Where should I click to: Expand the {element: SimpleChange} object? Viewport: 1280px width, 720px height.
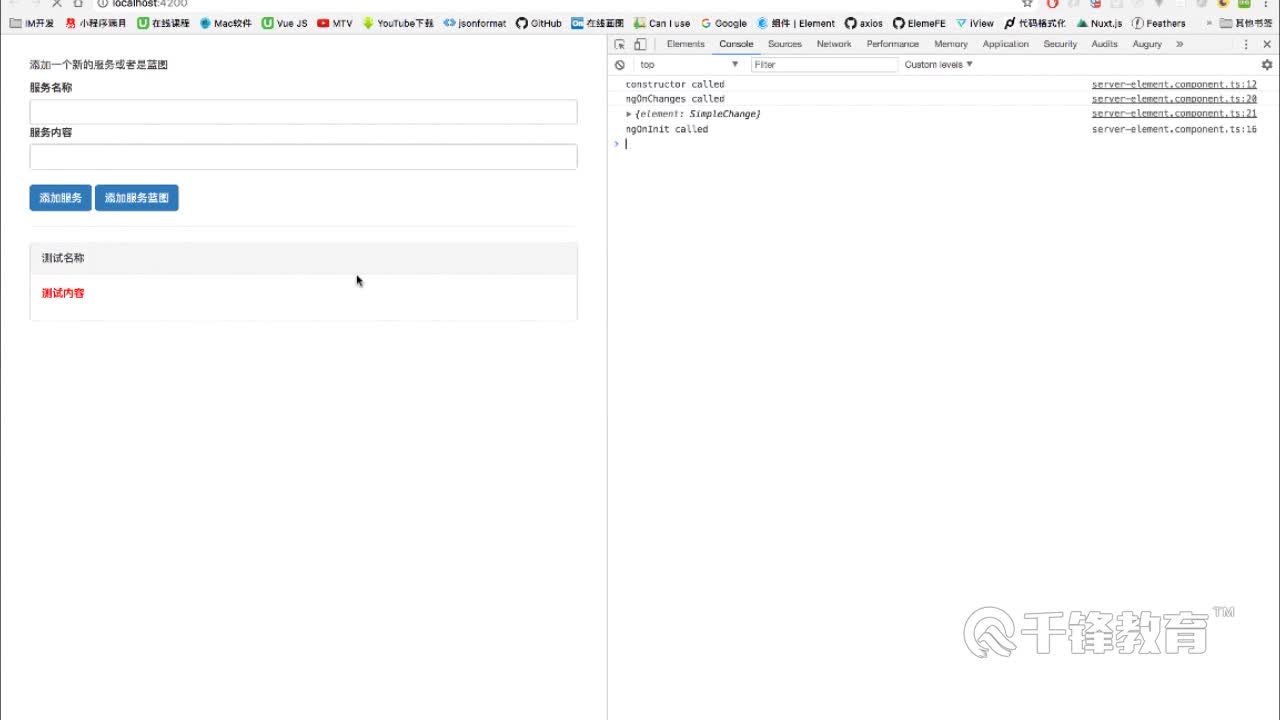[x=629, y=114]
